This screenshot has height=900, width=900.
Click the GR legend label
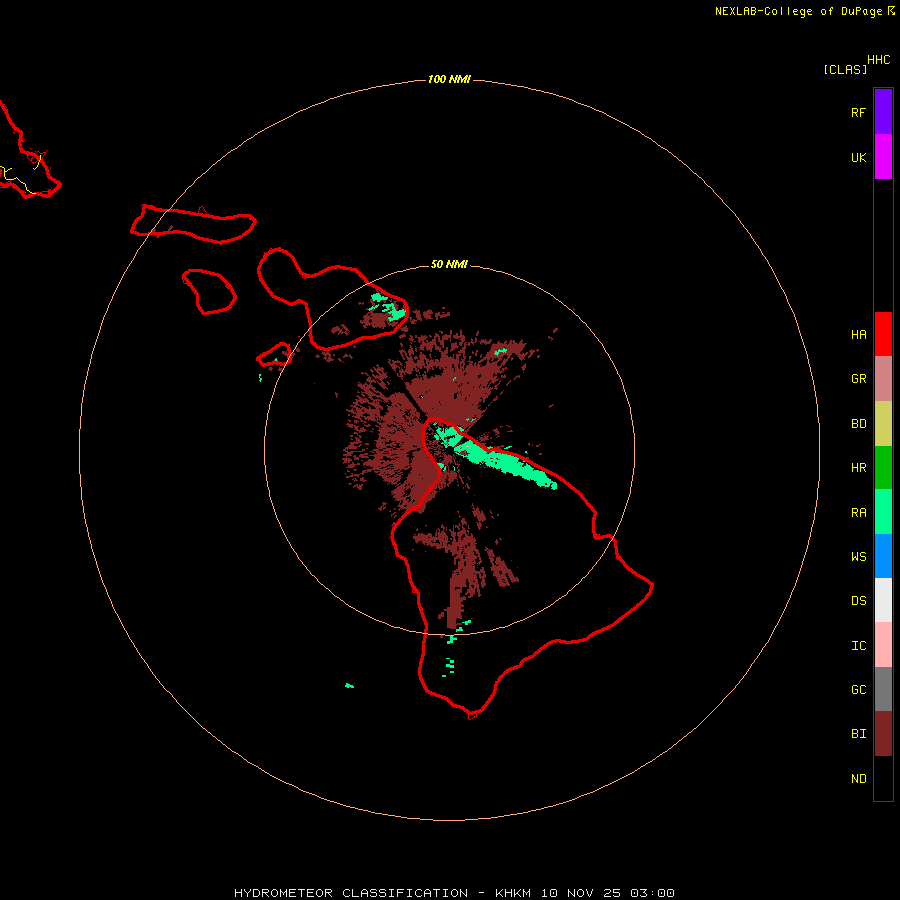[858, 379]
